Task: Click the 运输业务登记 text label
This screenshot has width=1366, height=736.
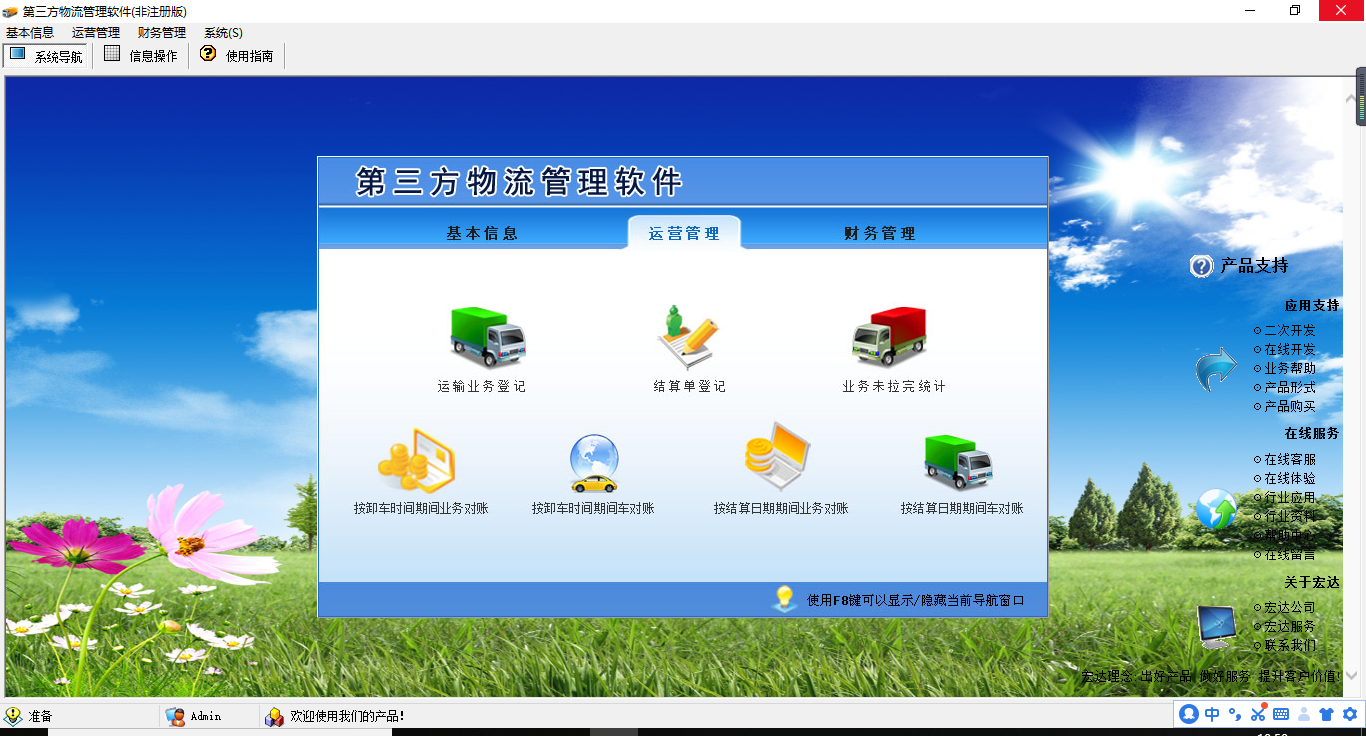Action: pyautogui.click(x=482, y=386)
